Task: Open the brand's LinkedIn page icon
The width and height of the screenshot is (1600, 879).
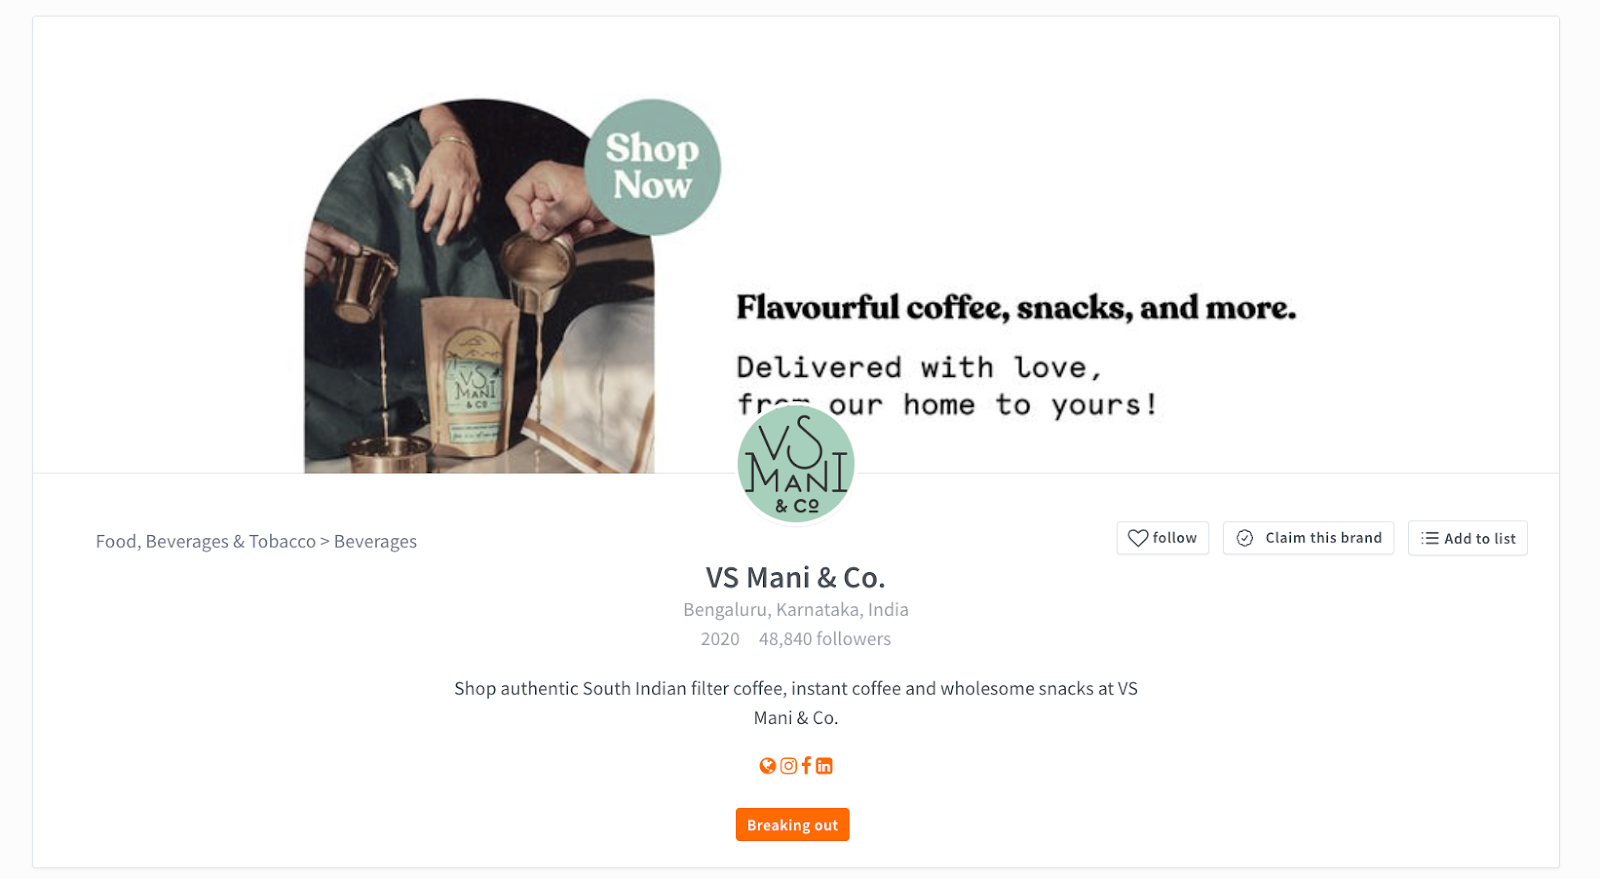Action: (x=824, y=766)
